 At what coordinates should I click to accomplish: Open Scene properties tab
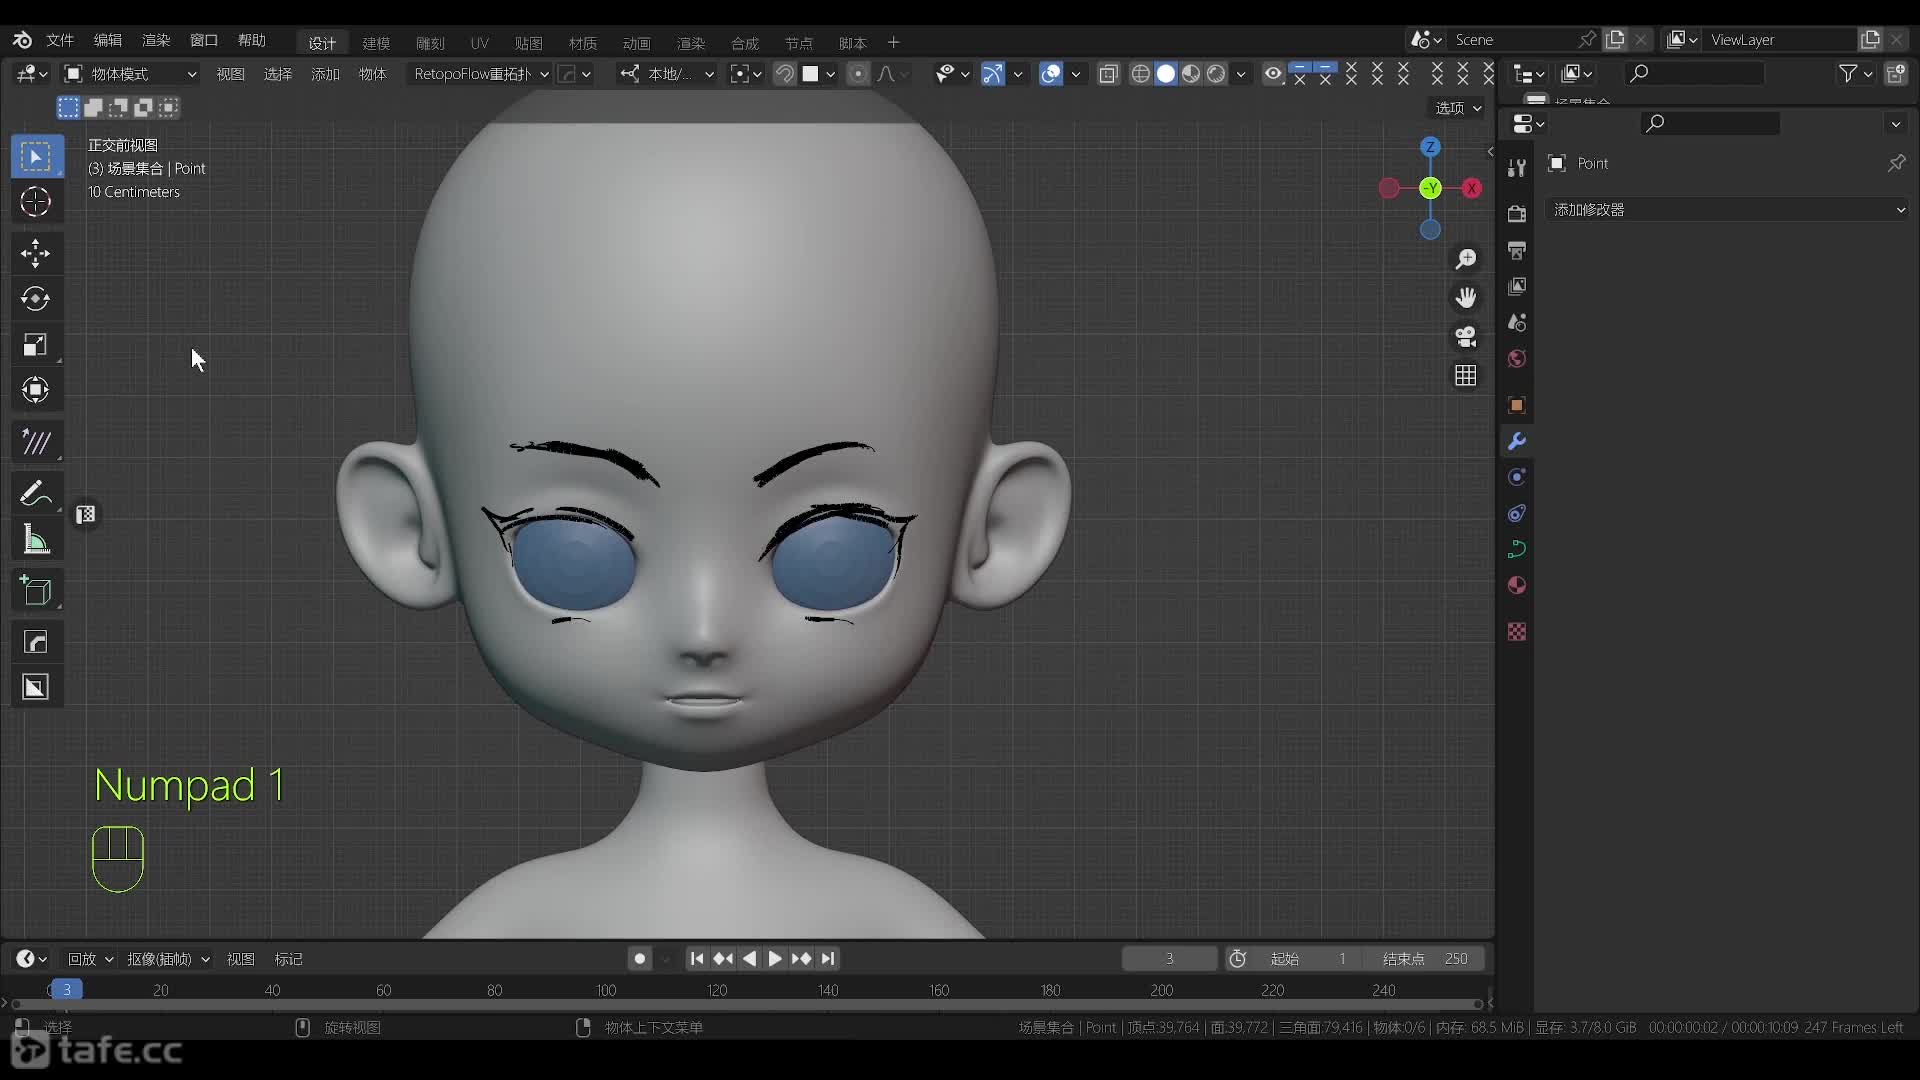(1517, 323)
